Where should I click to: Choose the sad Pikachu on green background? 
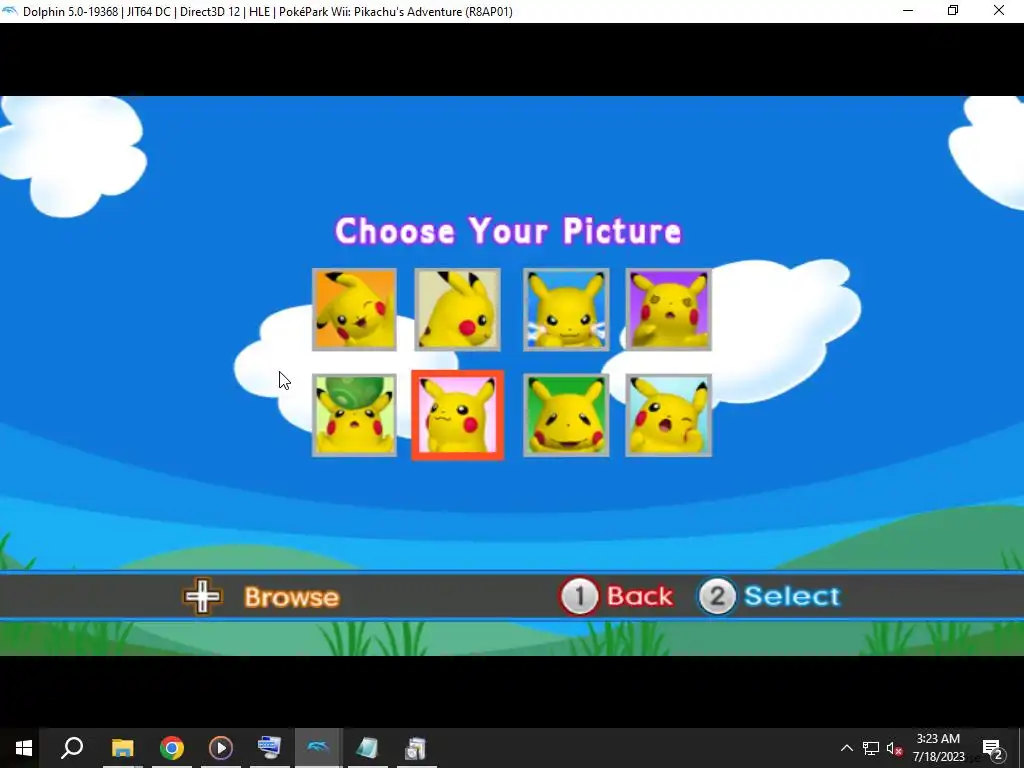pos(566,415)
